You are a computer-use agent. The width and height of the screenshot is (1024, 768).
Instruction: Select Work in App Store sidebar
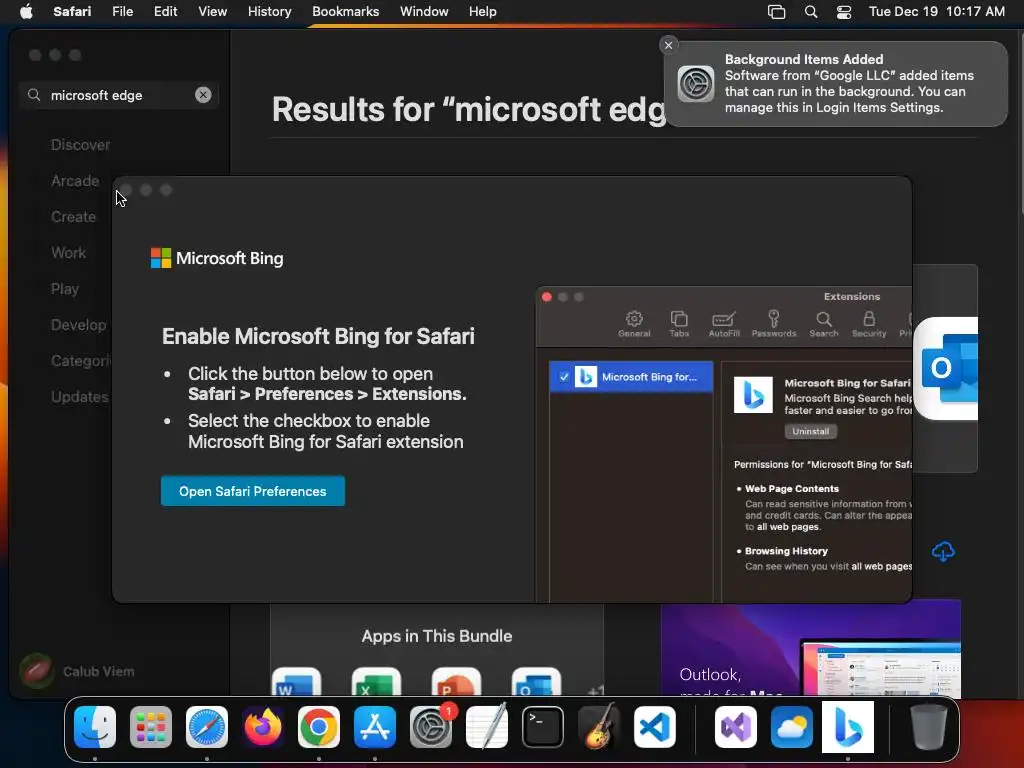[x=69, y=253]
